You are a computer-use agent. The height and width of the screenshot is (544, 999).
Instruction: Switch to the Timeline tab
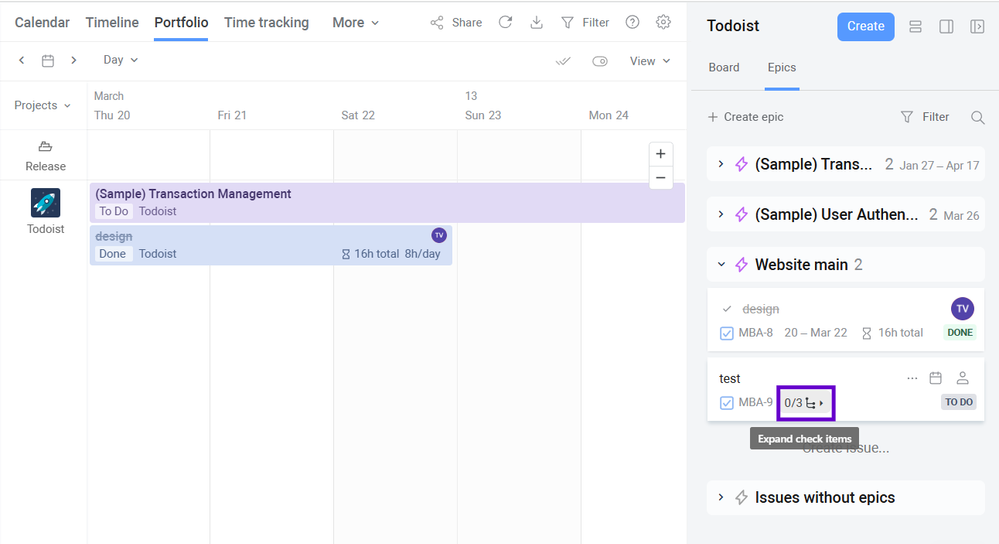point(112,22)
